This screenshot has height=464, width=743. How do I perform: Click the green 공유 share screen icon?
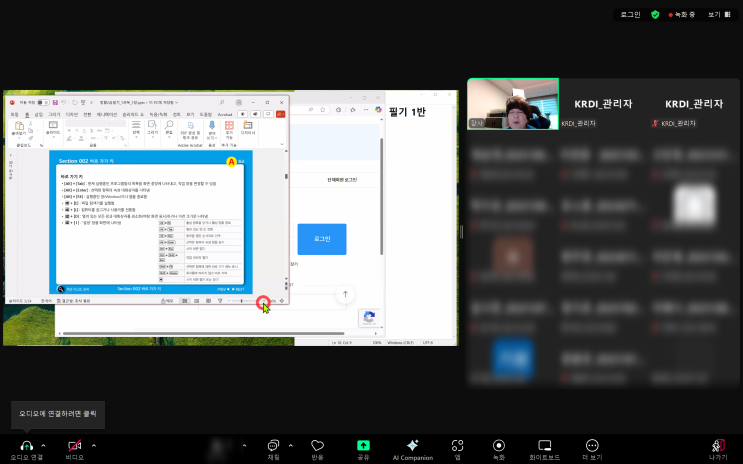363,446
